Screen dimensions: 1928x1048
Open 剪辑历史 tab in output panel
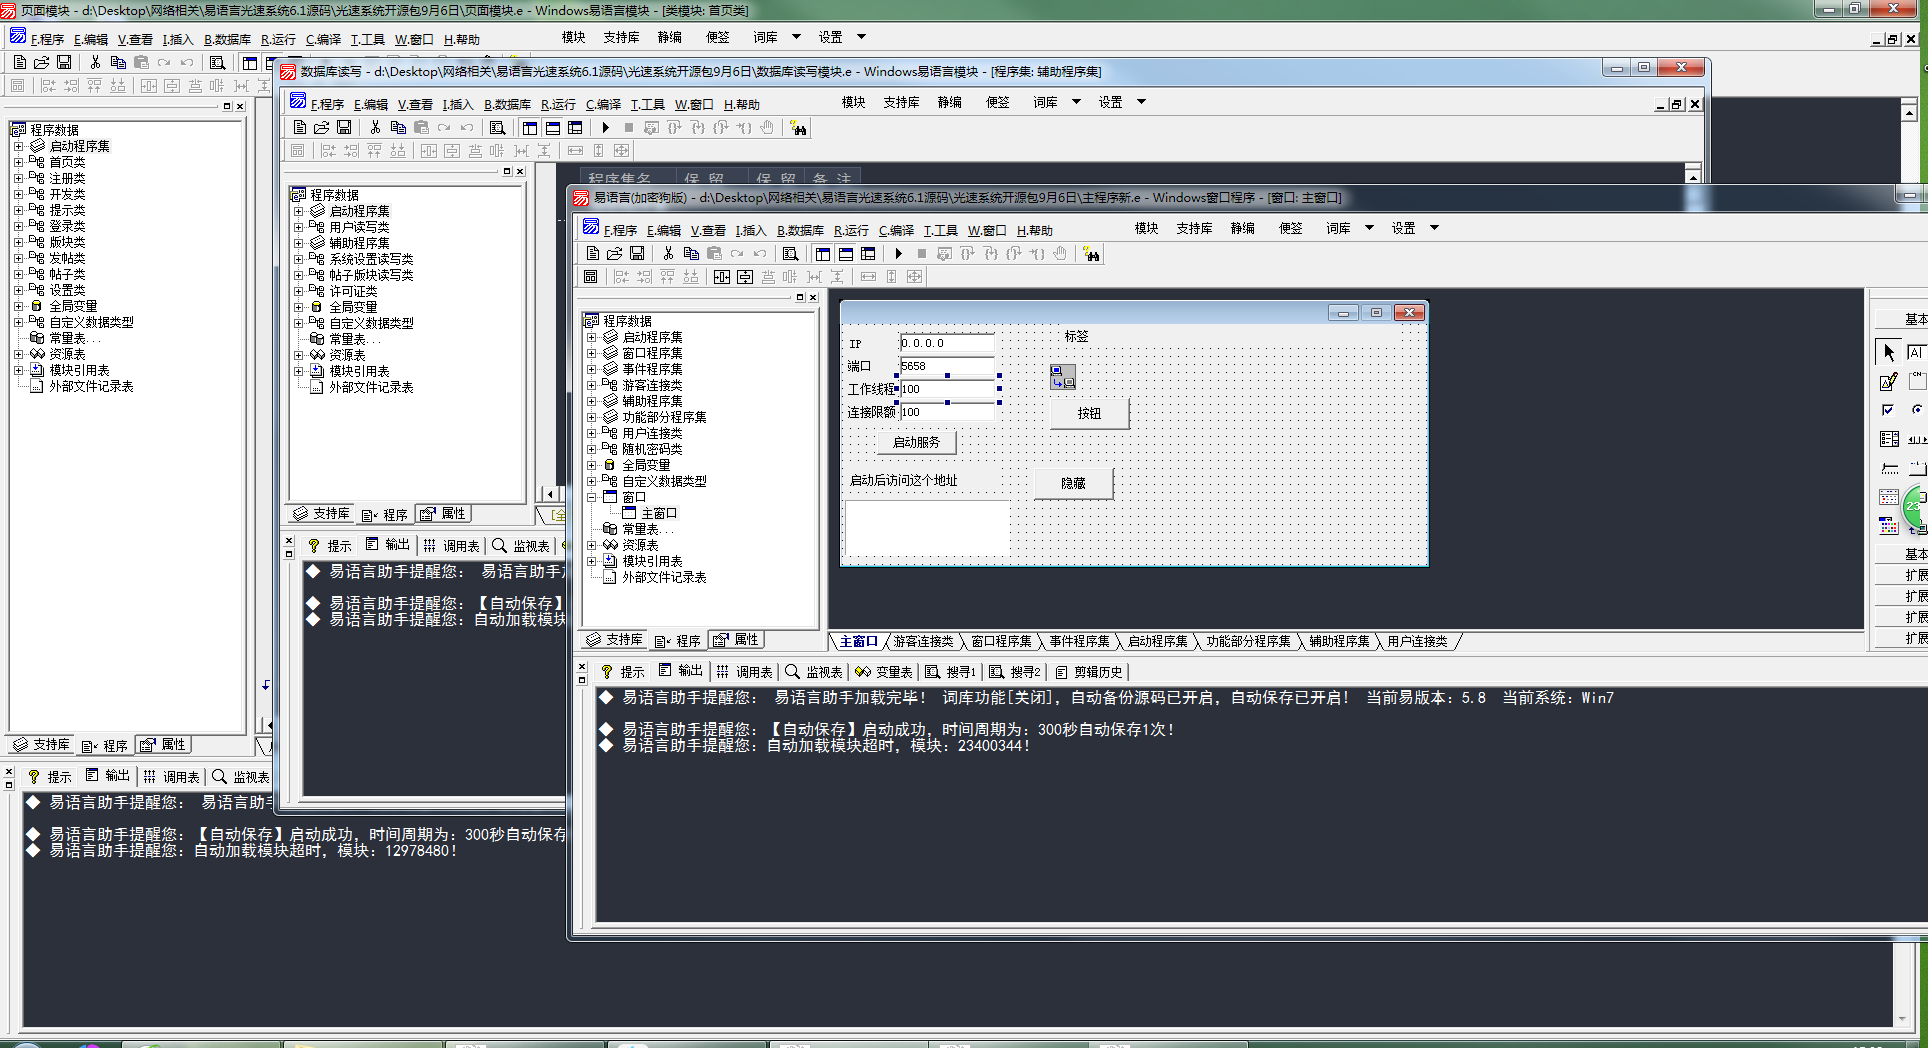click(1089, 672)
